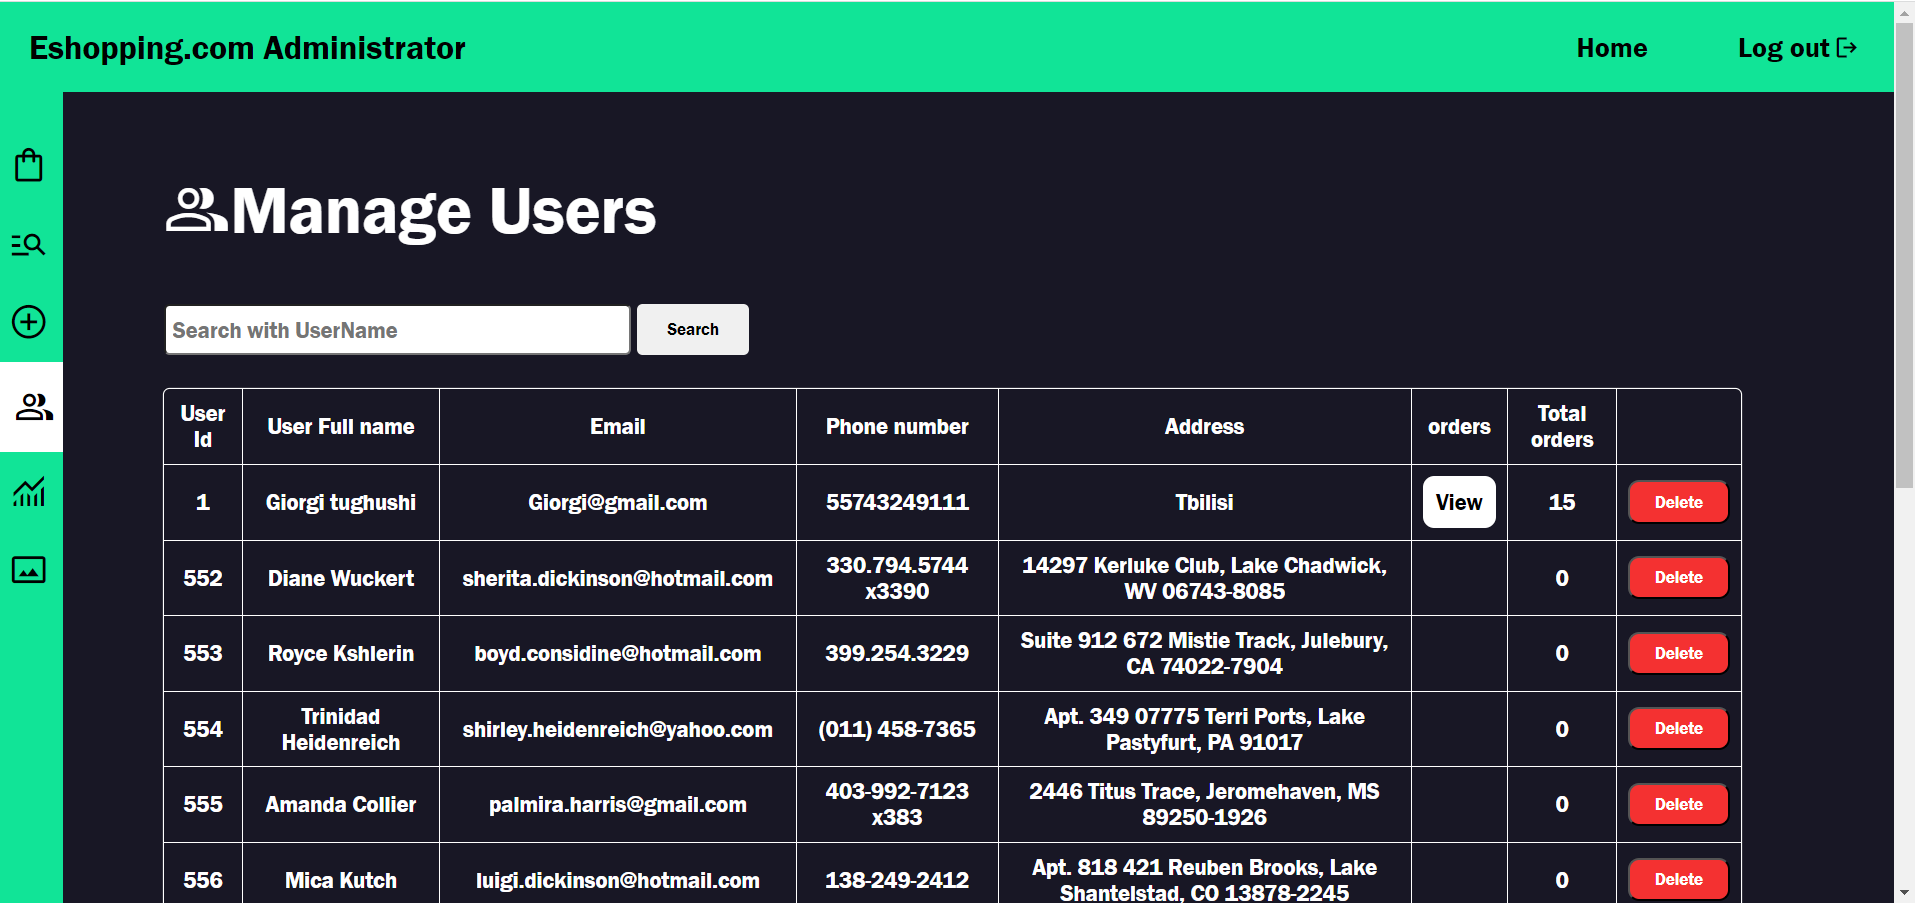The width and height of the screenshot is (1920, 910).
Task: Click the Search with UserName input field
Action: [x=397, y=329]
